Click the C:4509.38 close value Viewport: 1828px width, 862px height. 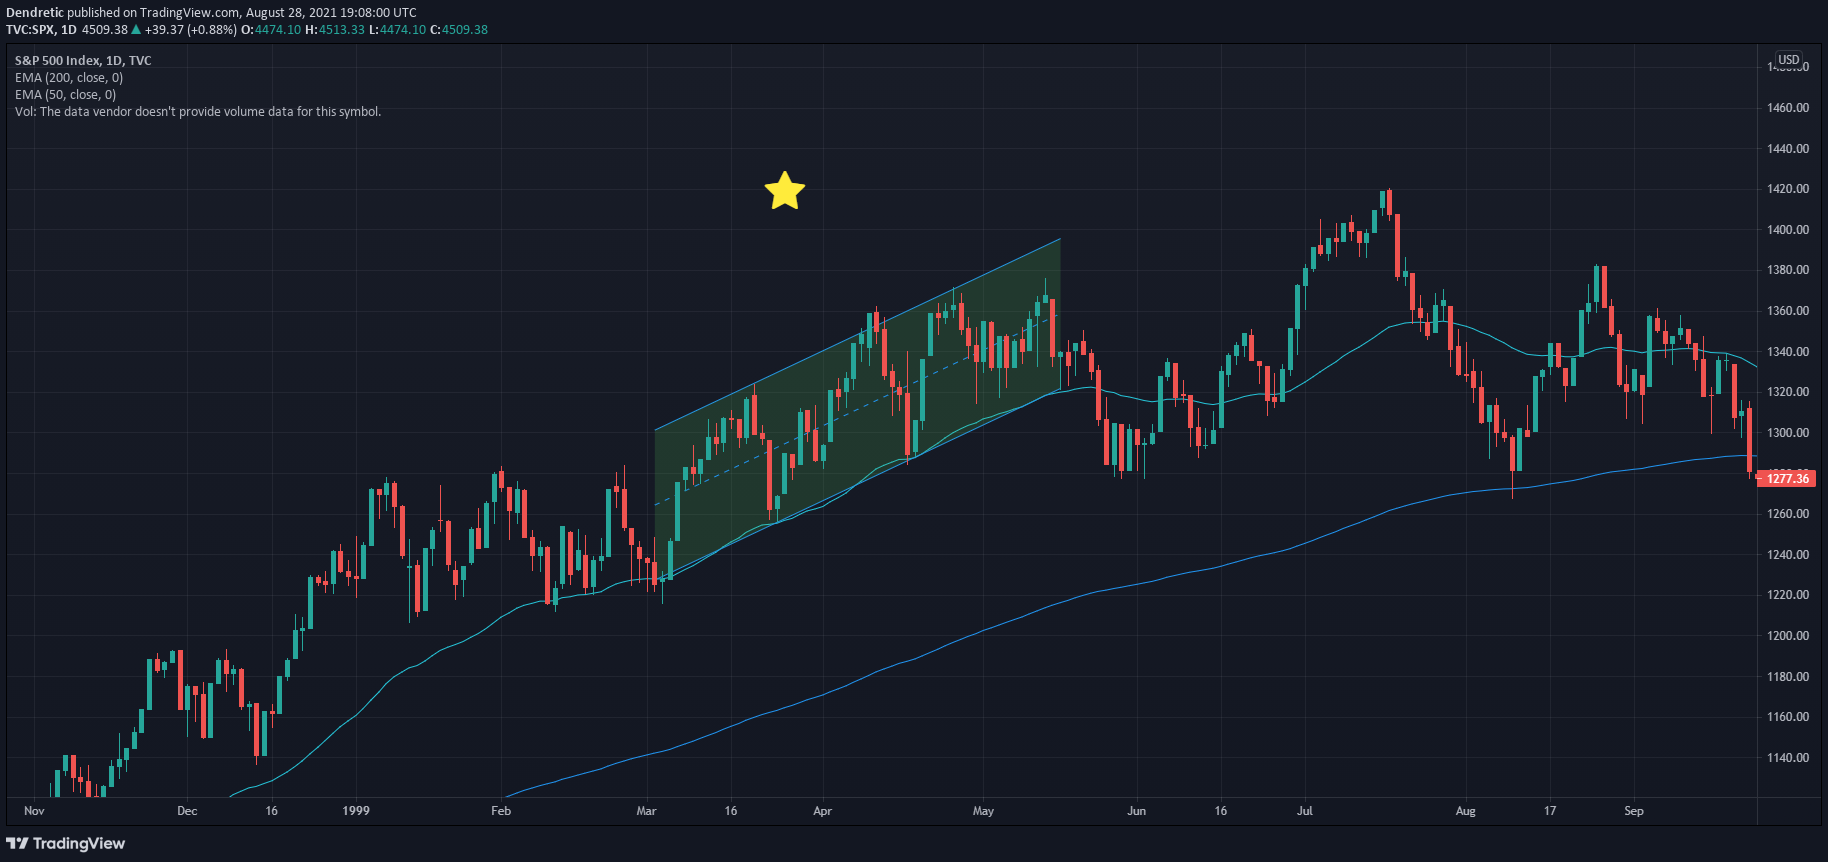point(459,30)
